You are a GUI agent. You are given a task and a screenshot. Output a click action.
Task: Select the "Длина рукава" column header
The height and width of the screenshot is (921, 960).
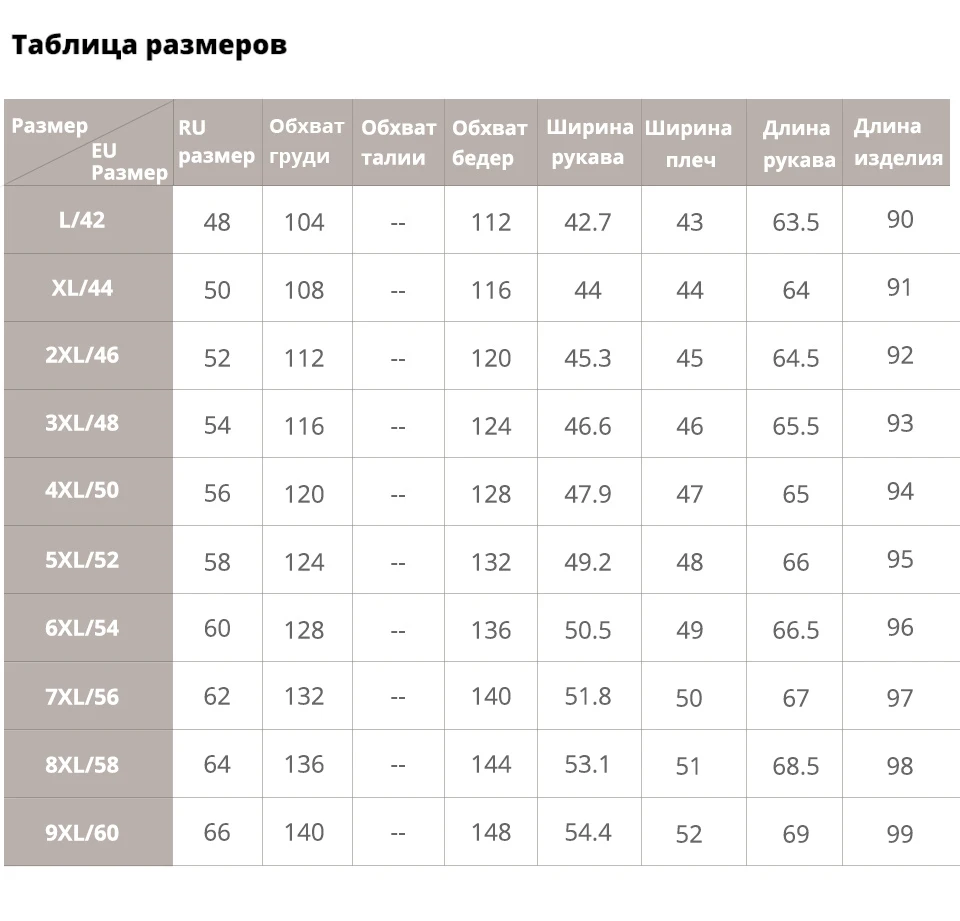[x=796, y=143]
